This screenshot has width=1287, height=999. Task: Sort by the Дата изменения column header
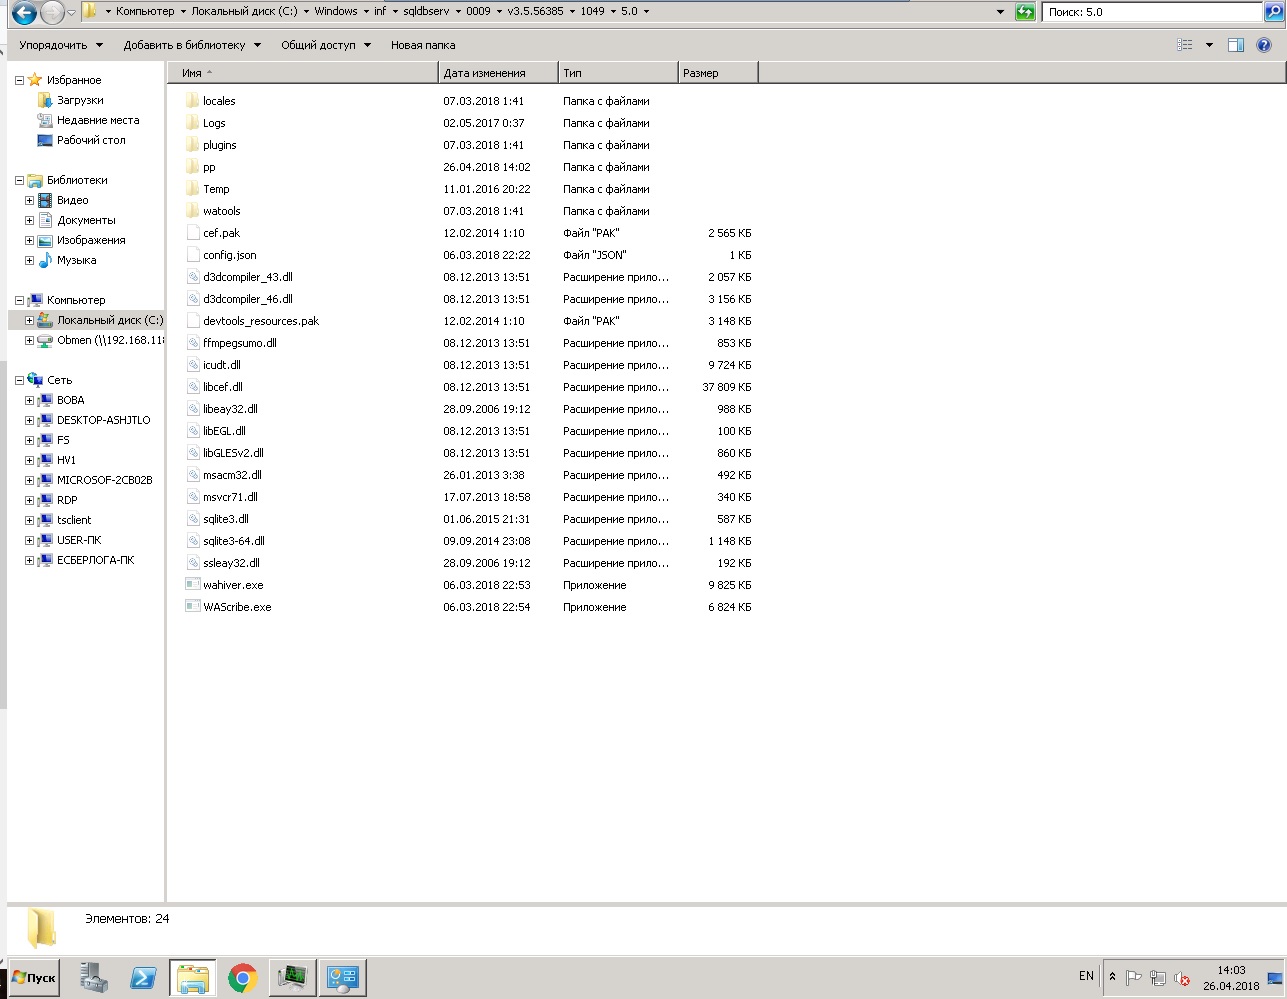click(x=498, y=73)
